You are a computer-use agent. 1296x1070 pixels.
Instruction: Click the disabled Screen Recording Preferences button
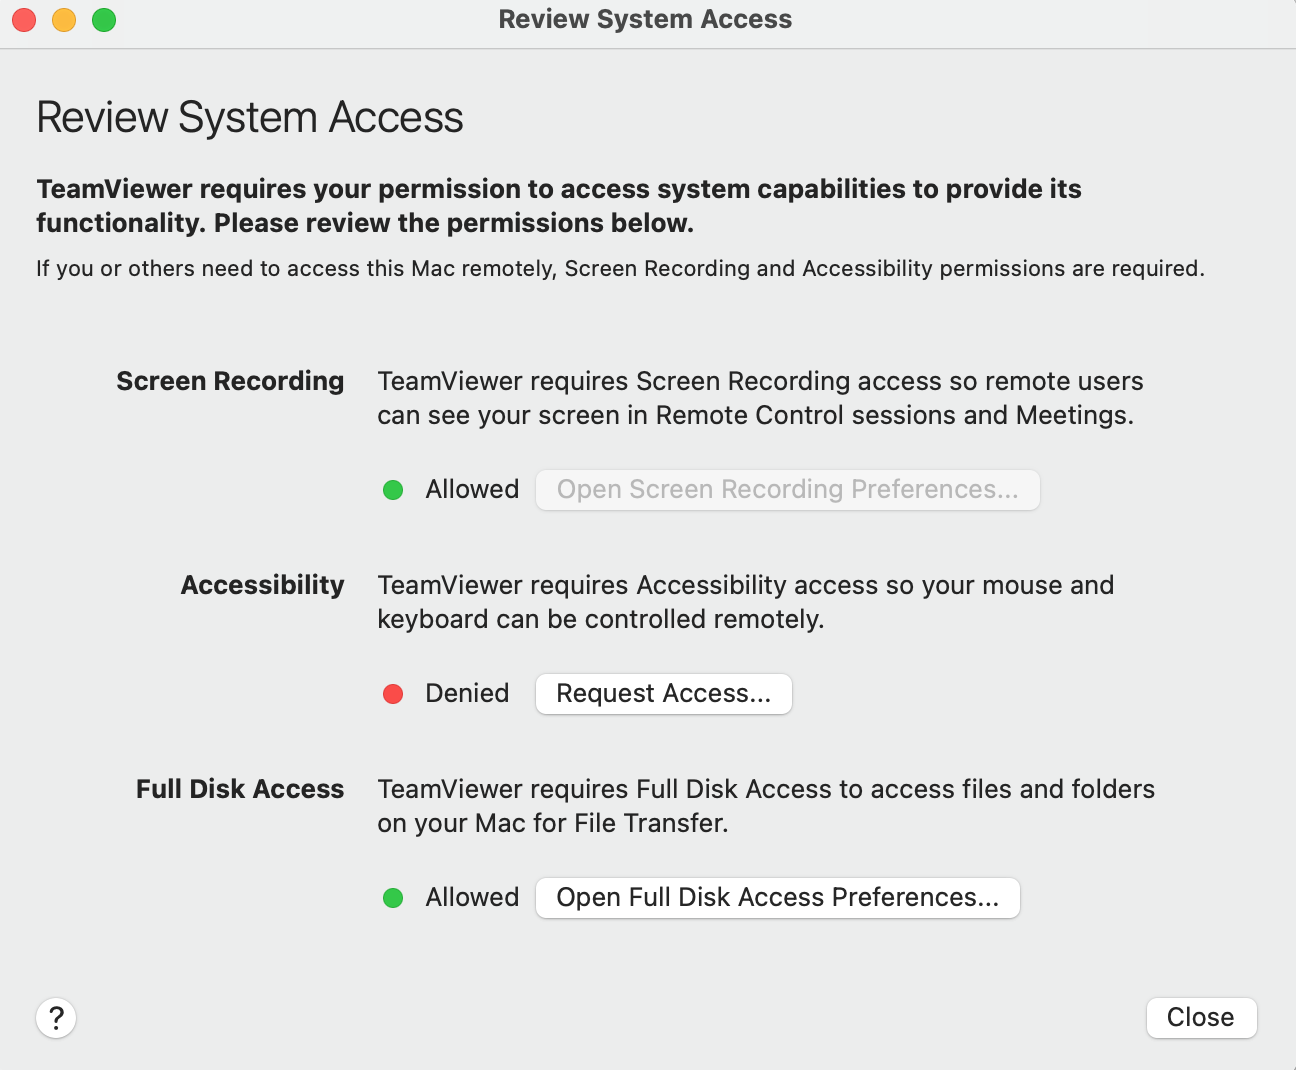(787, 489)
